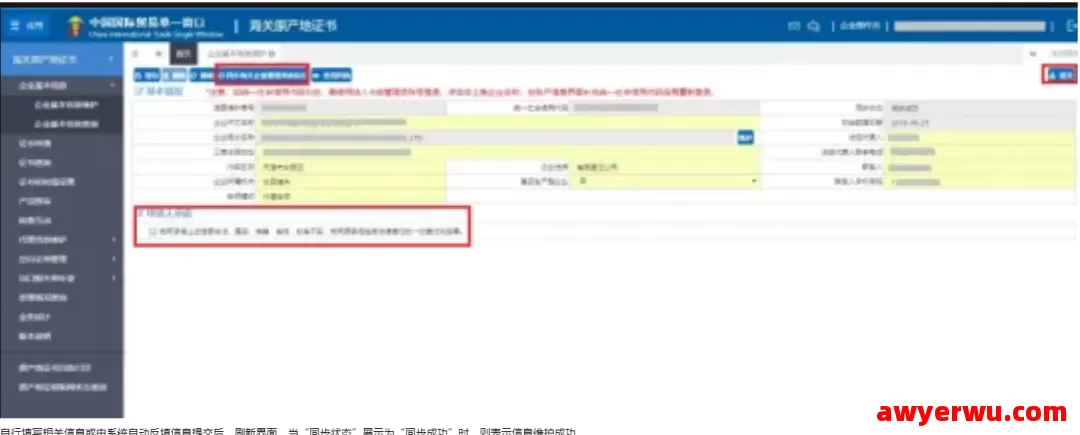The width and height of the screenshot is (1080, 435).
Task: Open 证书申请 in the sidebar
Action: [x=34, y=144]
